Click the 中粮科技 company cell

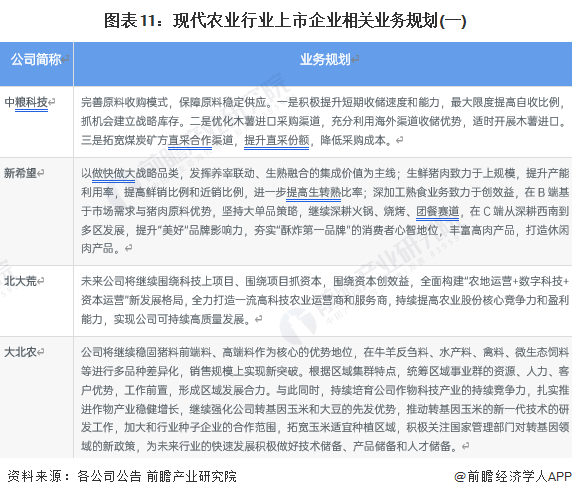tap(36, 122)
